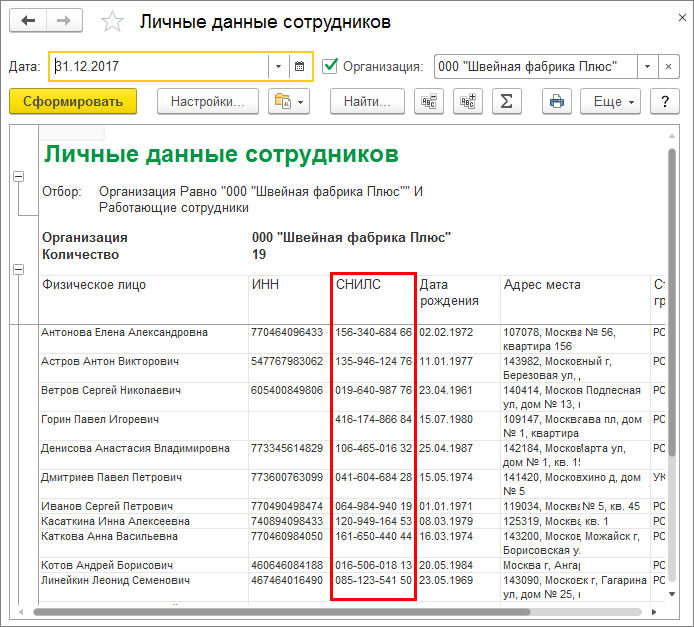
Task: Print the report with the printer icon
Action: [x=557, y=102]
